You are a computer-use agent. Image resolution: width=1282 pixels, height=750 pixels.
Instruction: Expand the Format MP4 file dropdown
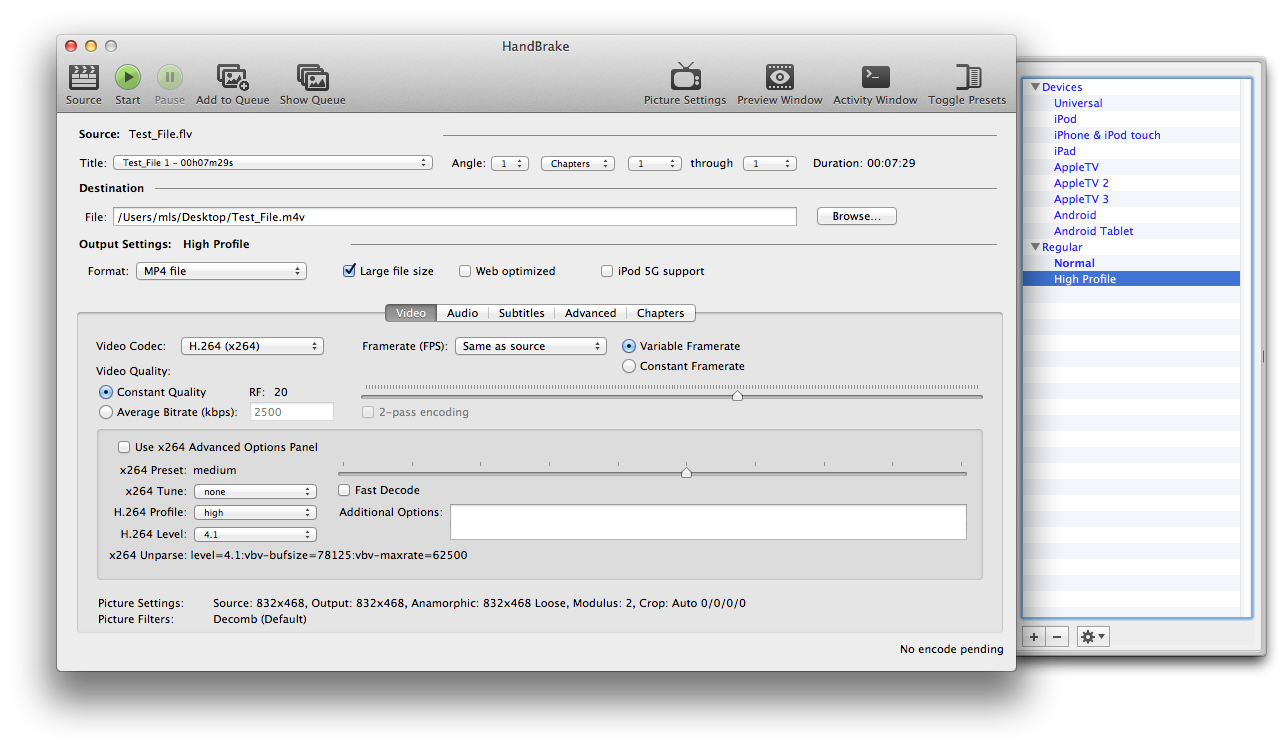pos(221,271)
